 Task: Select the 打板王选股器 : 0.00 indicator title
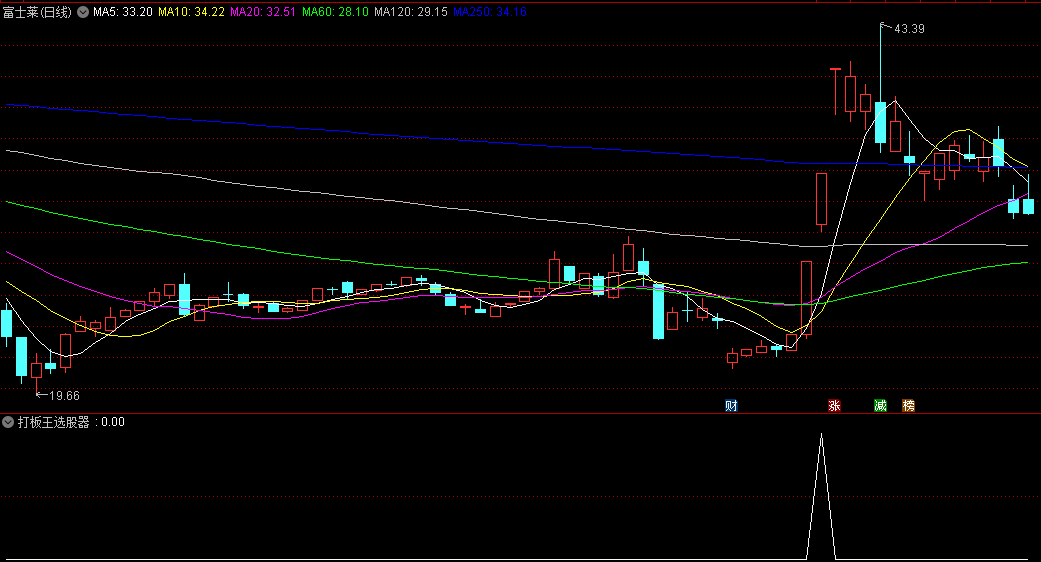[71, 422]
